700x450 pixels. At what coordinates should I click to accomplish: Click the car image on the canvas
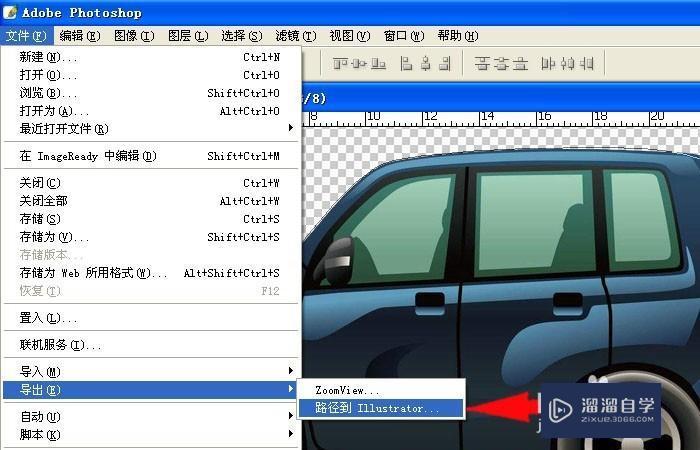501,299
